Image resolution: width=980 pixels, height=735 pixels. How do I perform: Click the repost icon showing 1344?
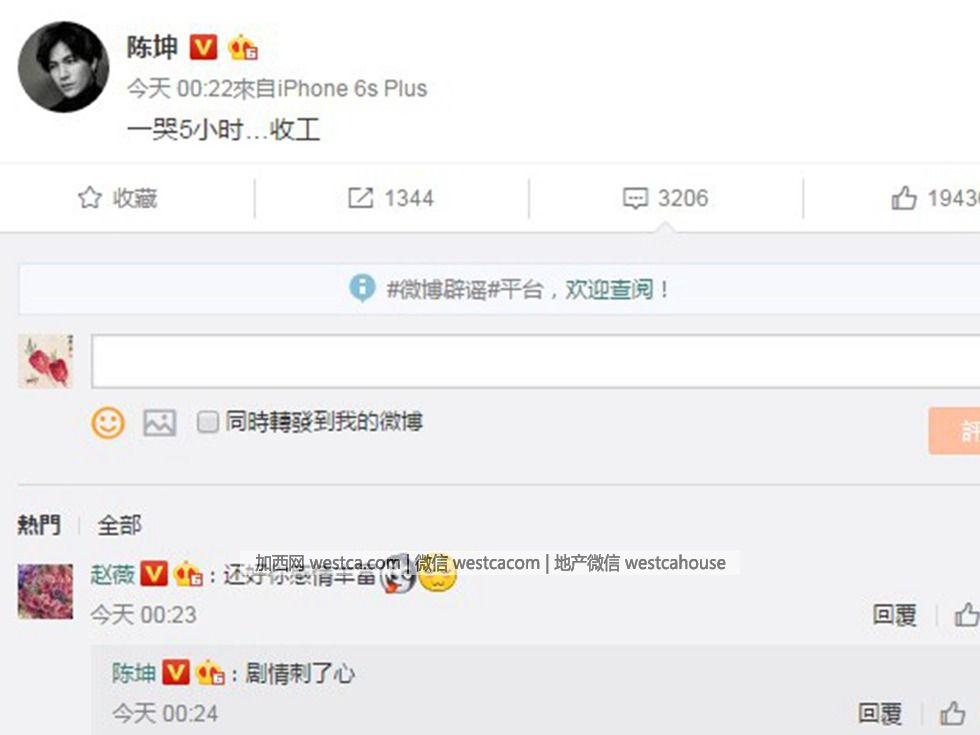pyautogui.click(x=360, y=198)
